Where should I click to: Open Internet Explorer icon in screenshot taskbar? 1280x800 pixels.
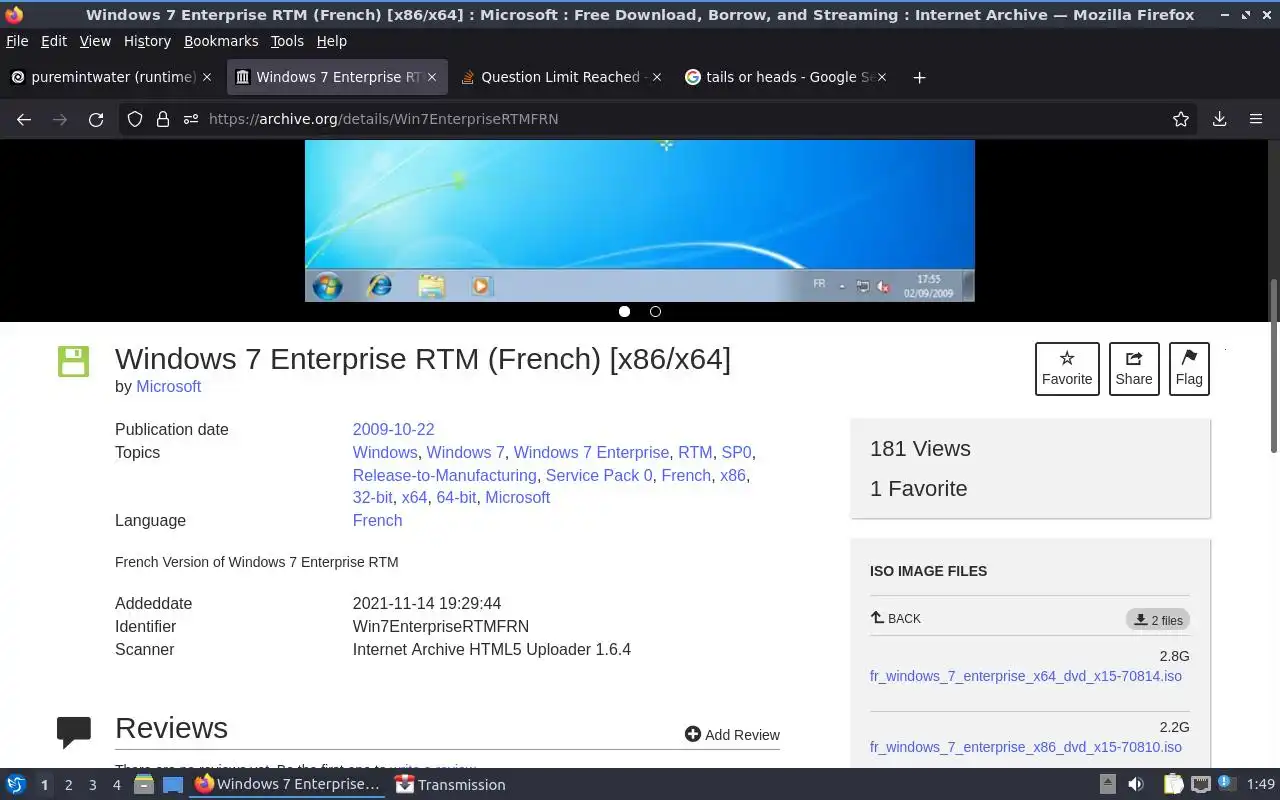(379, 286)
